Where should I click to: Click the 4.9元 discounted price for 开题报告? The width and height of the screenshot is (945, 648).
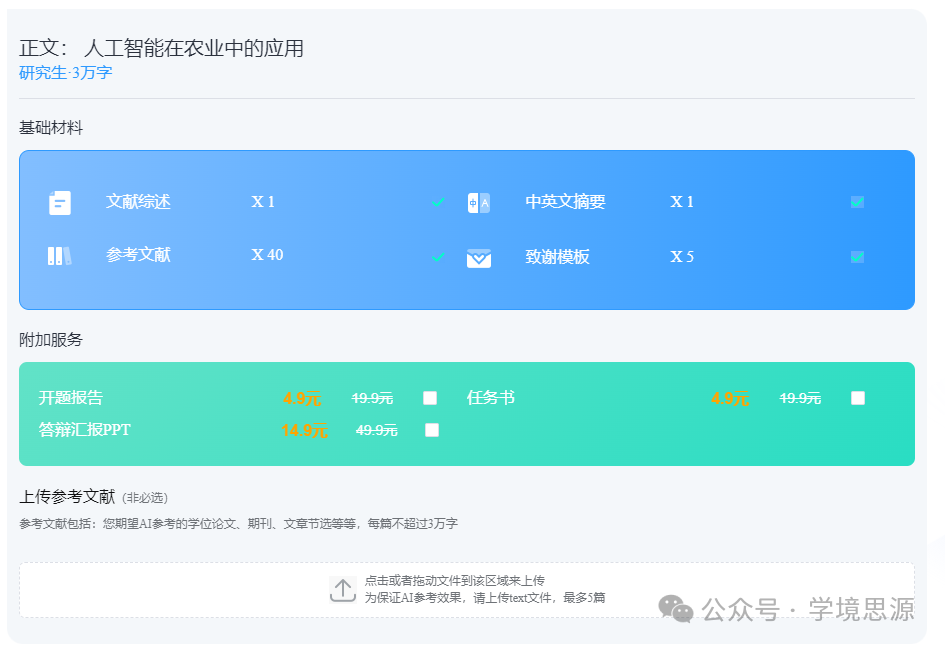303,397
